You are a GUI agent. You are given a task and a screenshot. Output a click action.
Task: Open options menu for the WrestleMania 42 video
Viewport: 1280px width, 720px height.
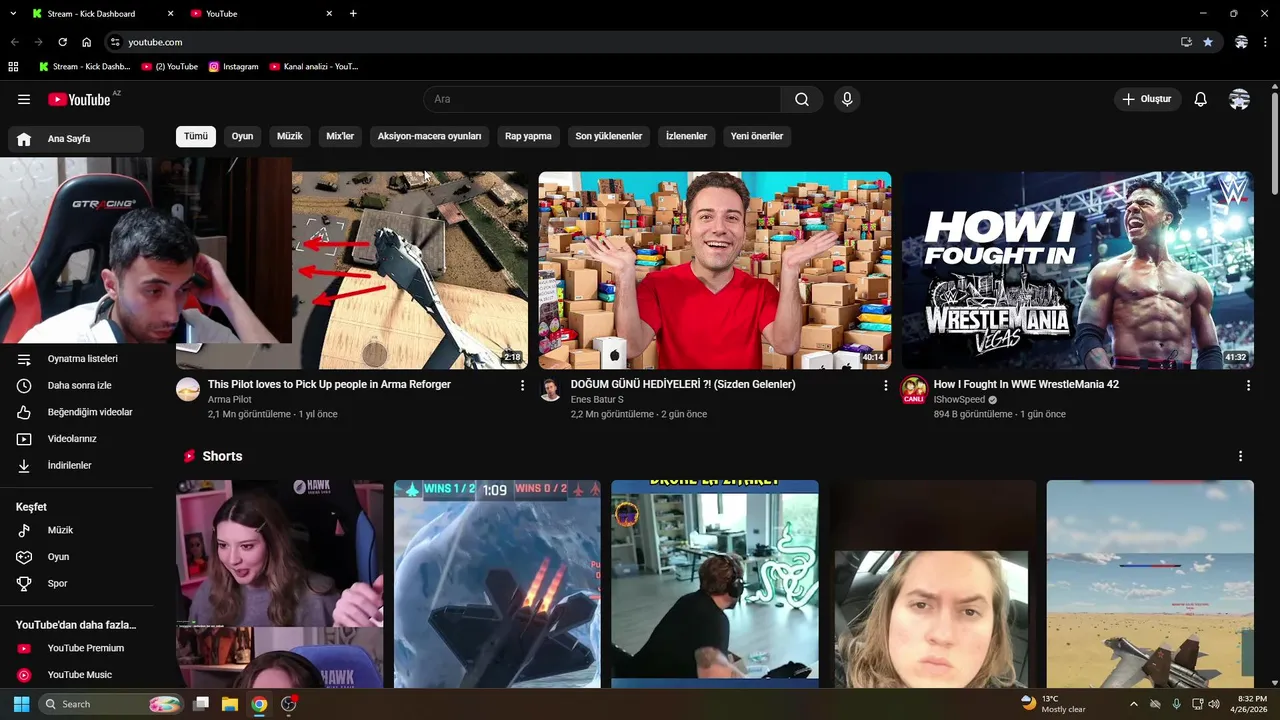click(x=1248, y=385)
